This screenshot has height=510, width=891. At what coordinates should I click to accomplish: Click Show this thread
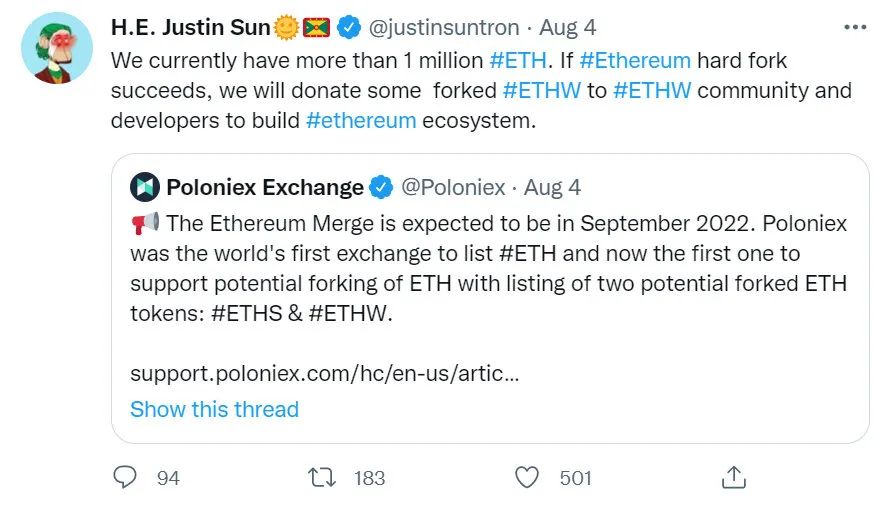click(x=214, y=409)
